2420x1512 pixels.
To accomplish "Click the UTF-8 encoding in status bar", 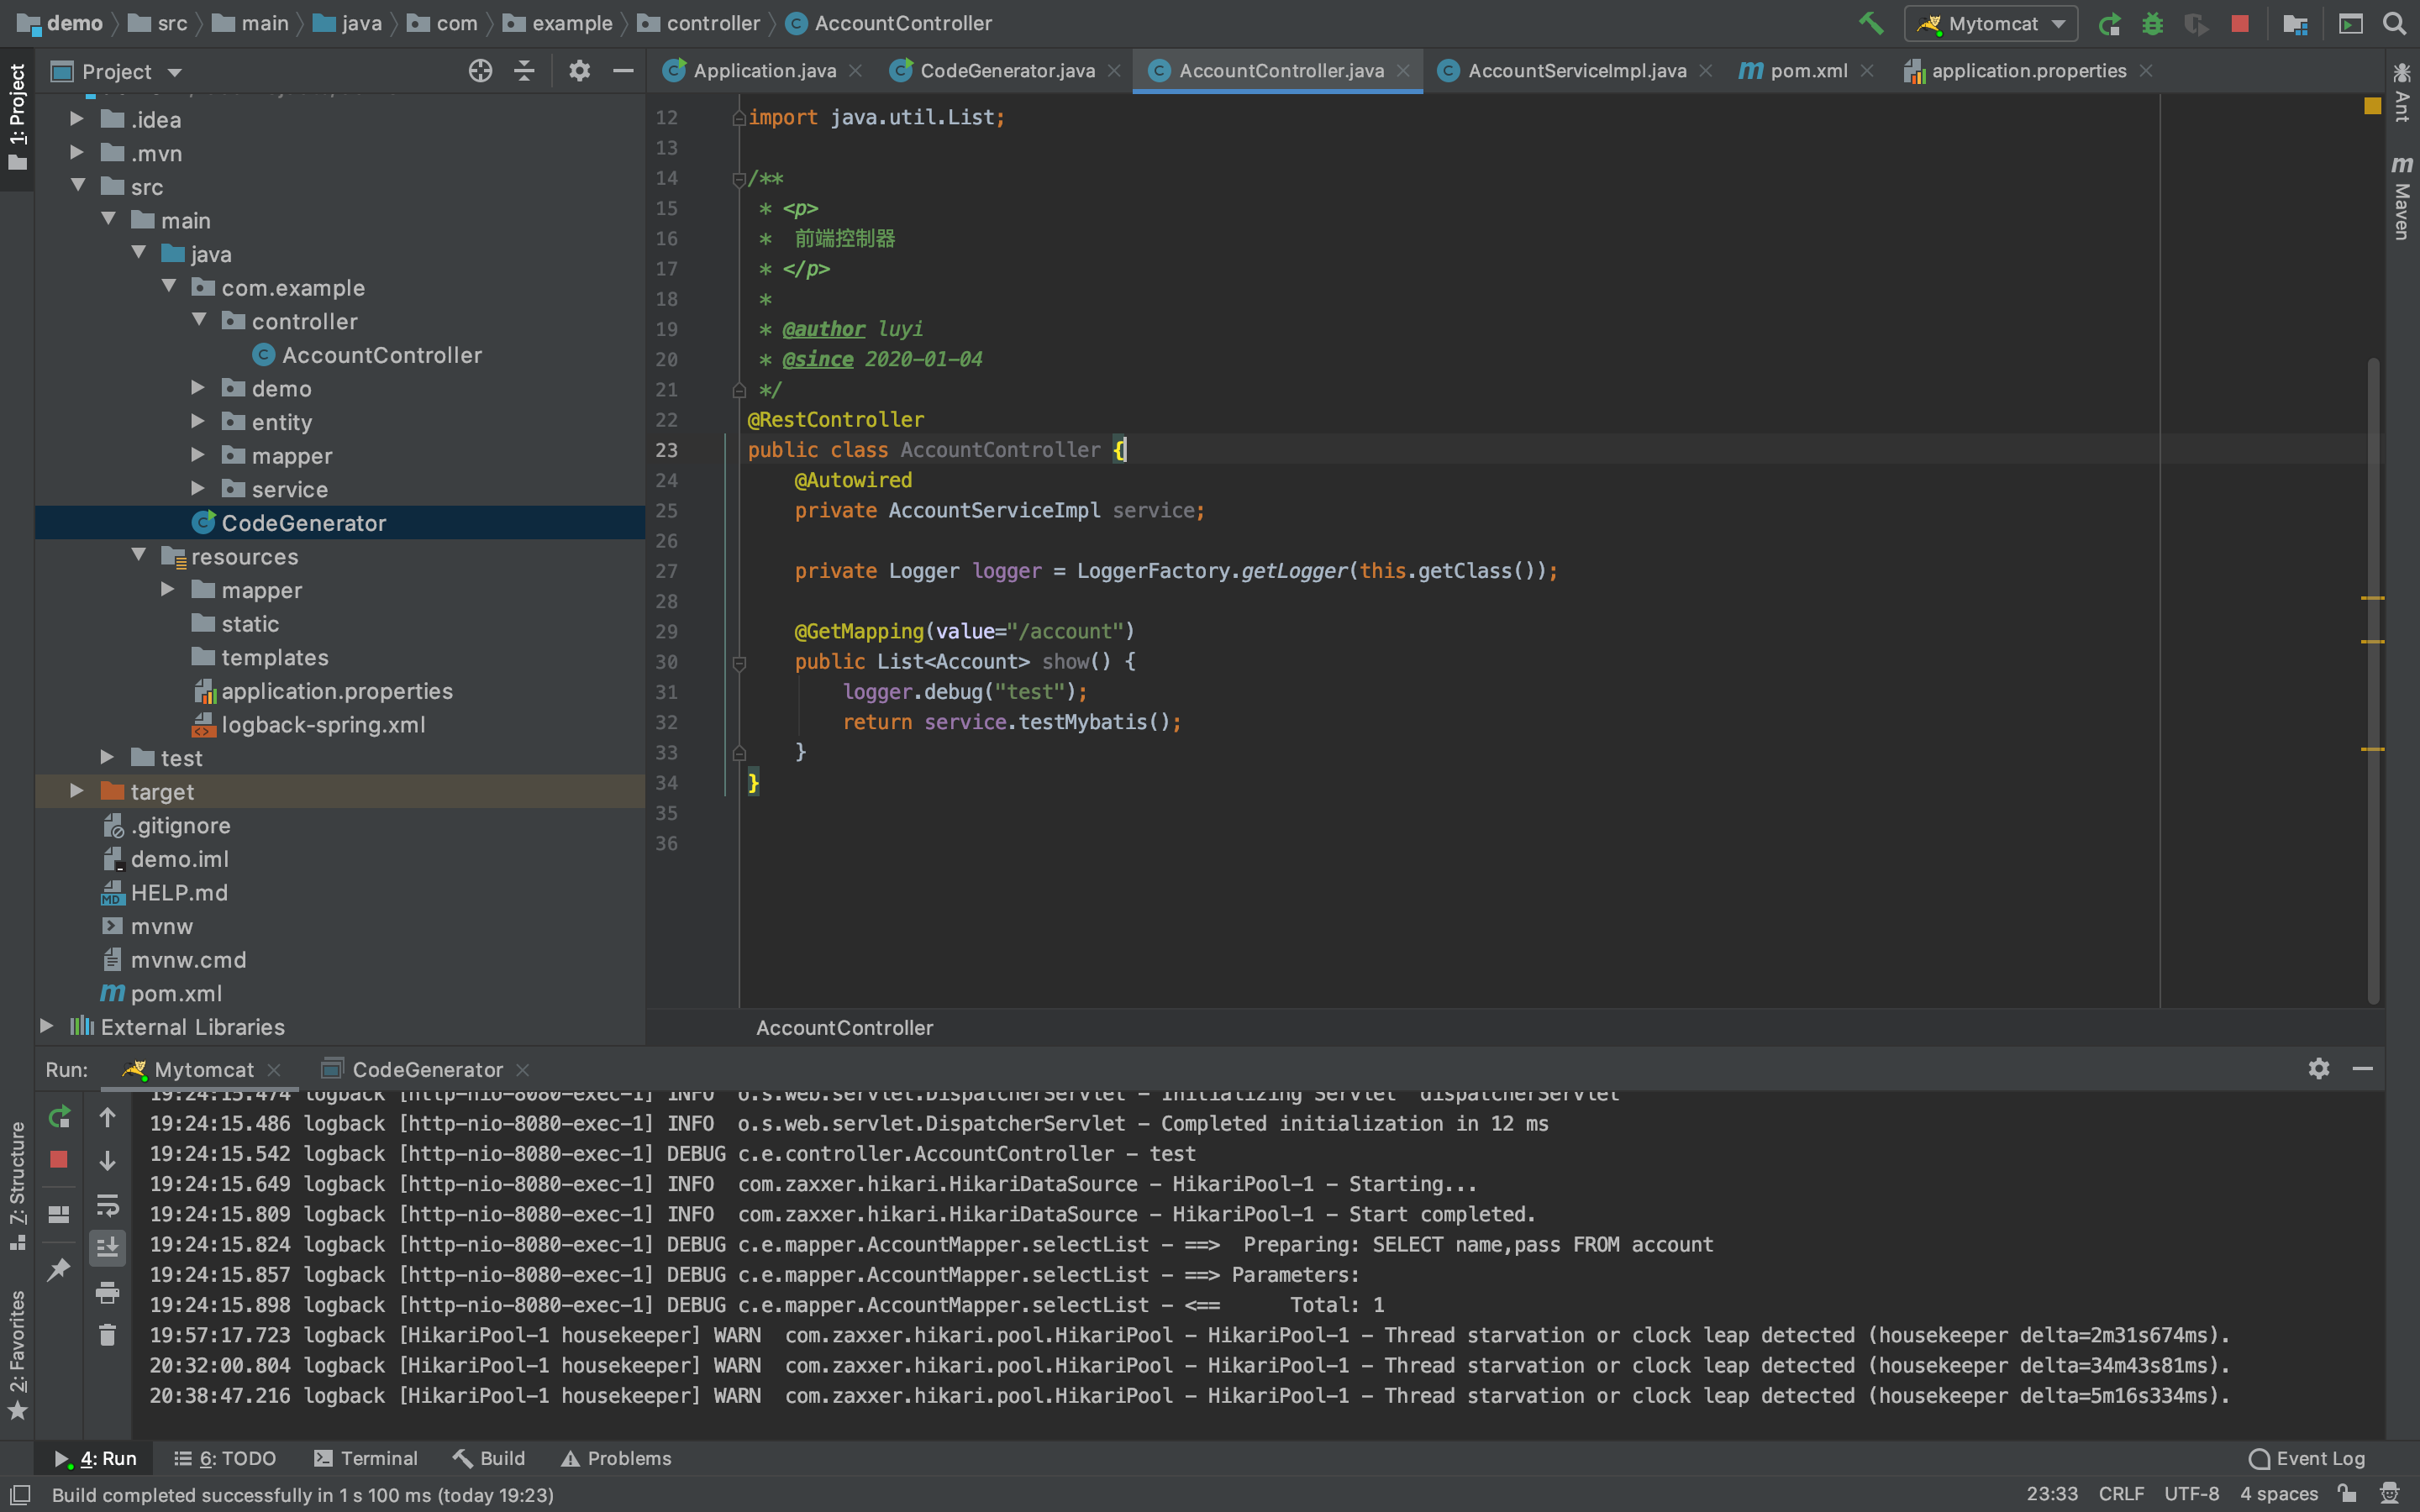I will click(2191, 1494).
